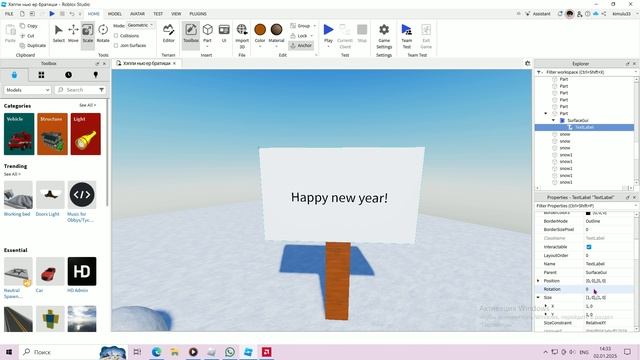The height and width of the screenshot is (360, 640).
Task: Open Toolbox Creations tab icon
Action: tap(96, 75)
